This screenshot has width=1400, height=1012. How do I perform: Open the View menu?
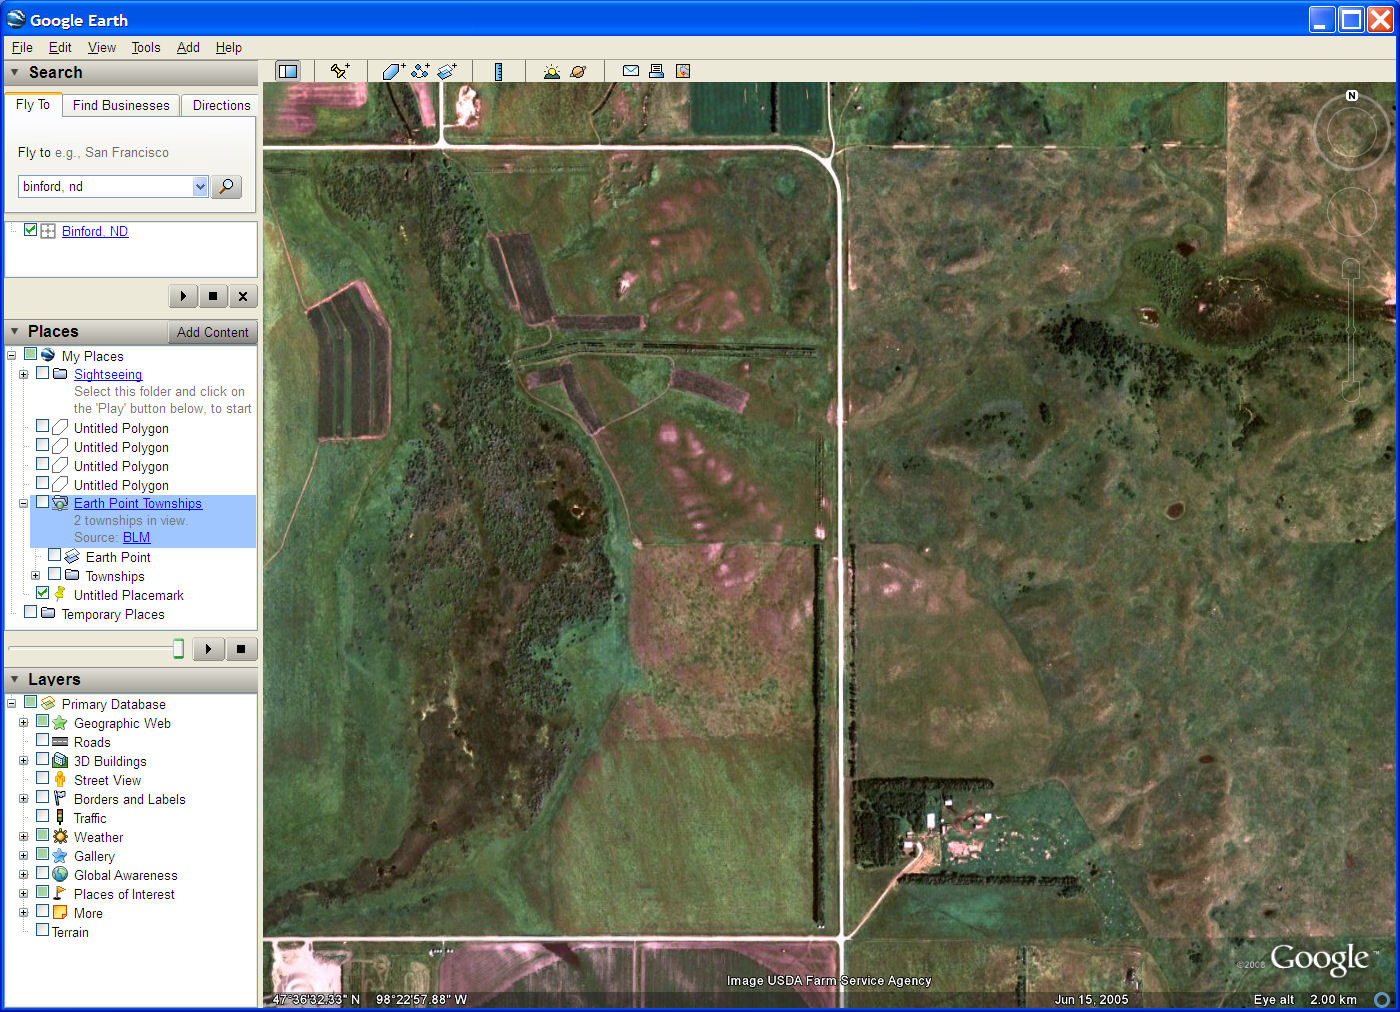click(101, 47)
